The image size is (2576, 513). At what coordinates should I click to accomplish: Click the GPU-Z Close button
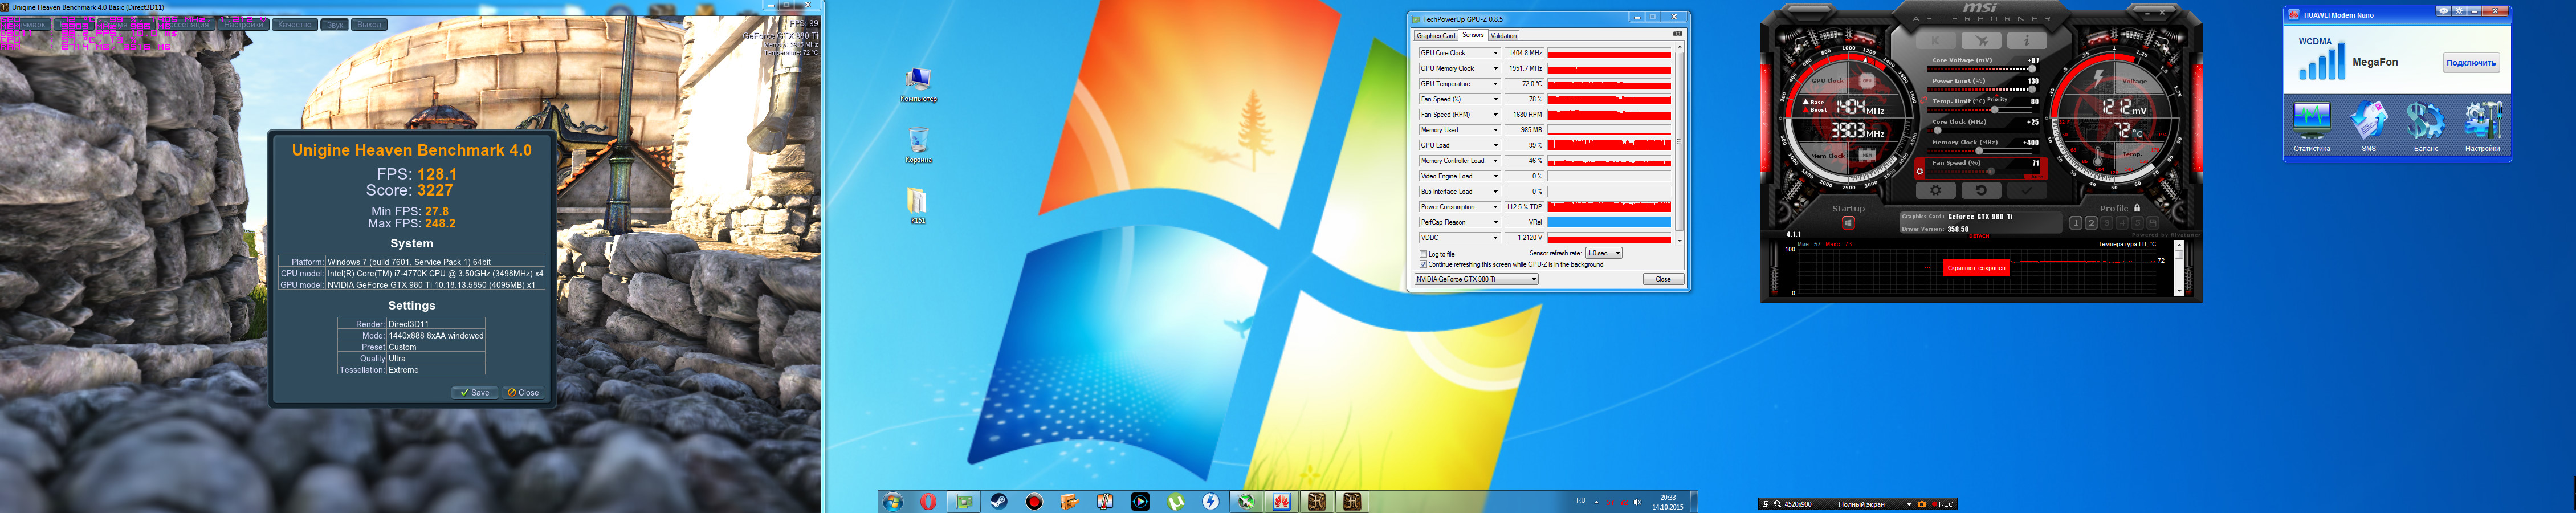[1663, 279]
